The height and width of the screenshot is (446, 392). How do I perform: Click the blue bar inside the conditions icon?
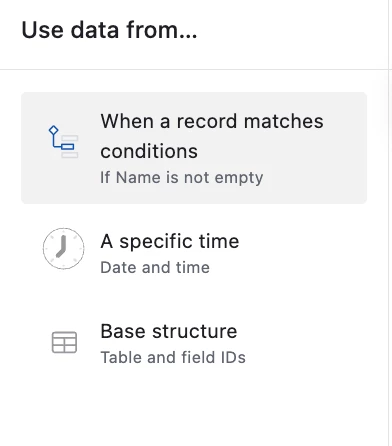(68, 146)
